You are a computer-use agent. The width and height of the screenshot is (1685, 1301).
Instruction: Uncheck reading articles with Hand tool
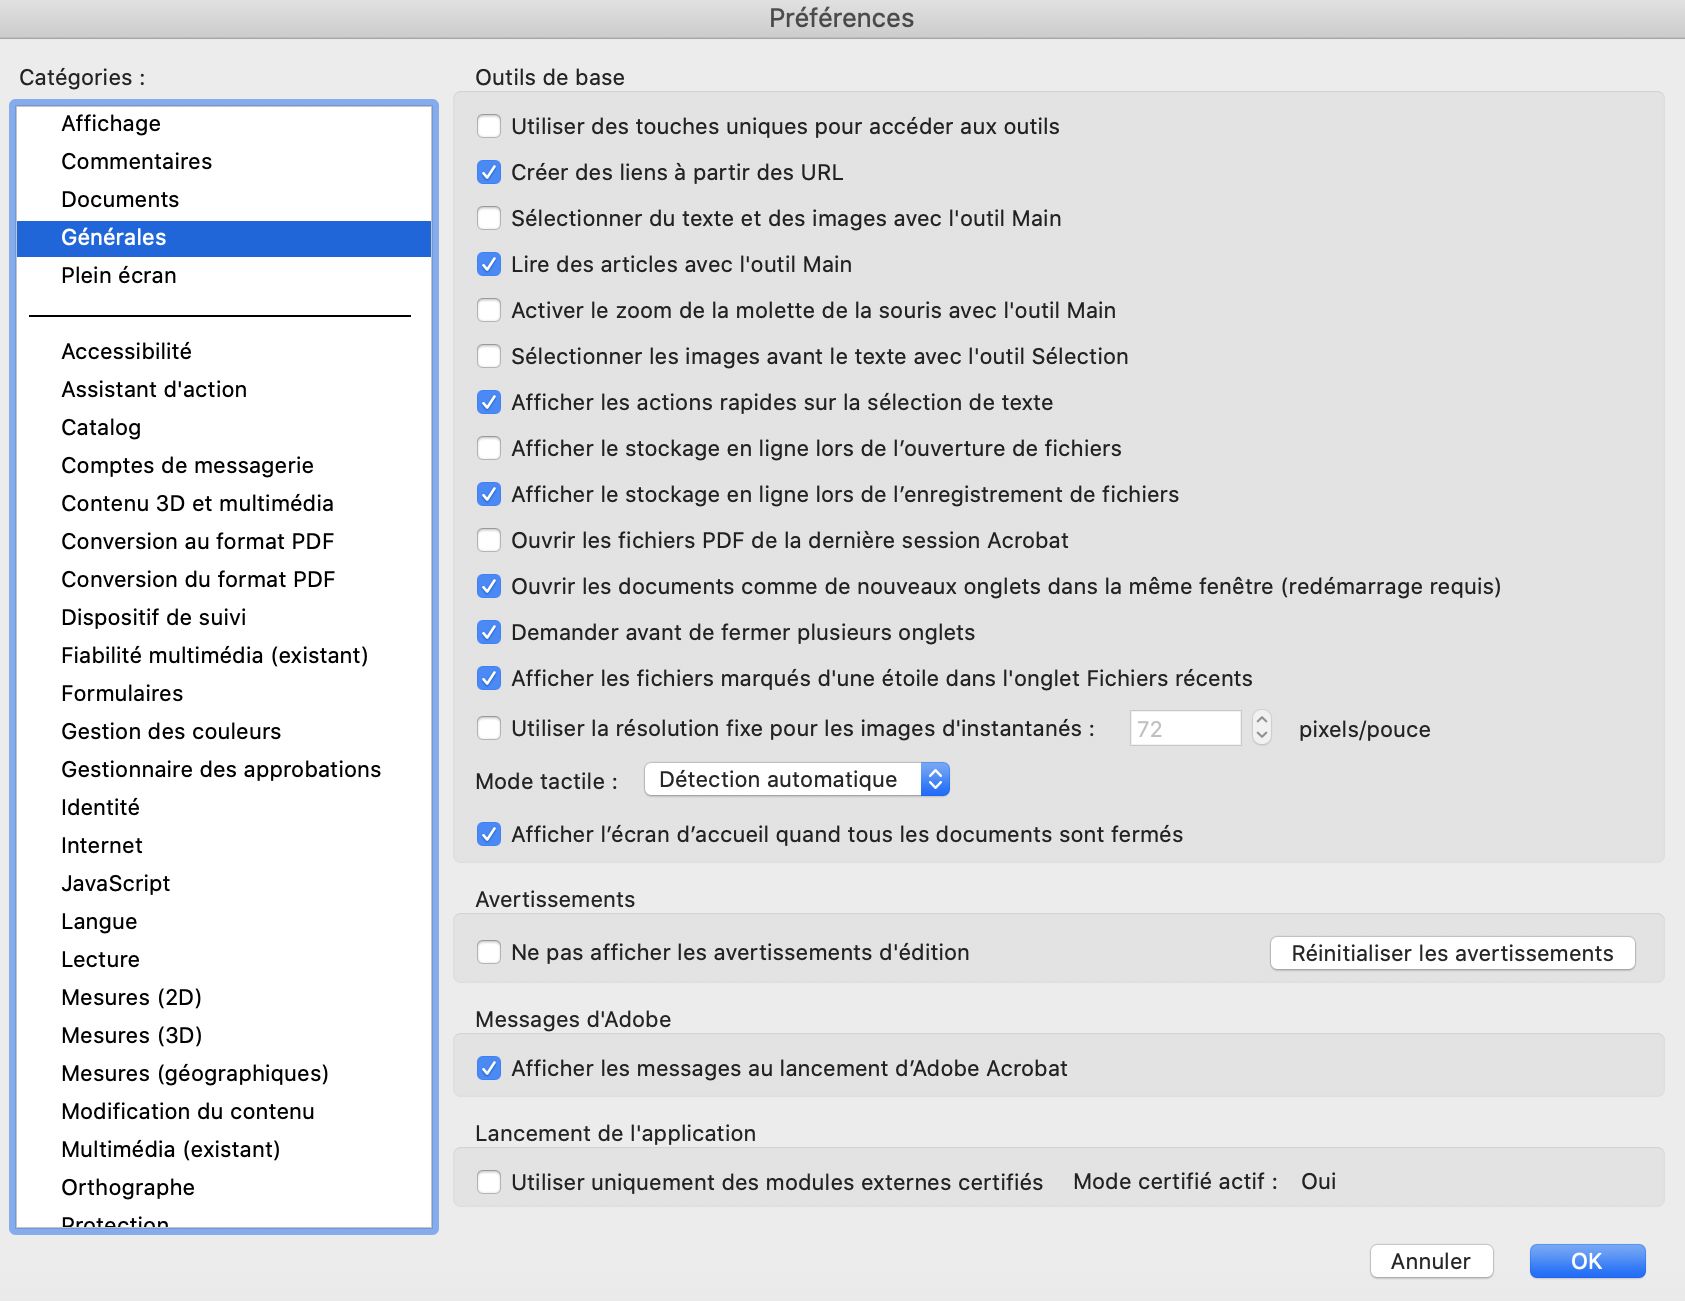click(x=489, y=264)
